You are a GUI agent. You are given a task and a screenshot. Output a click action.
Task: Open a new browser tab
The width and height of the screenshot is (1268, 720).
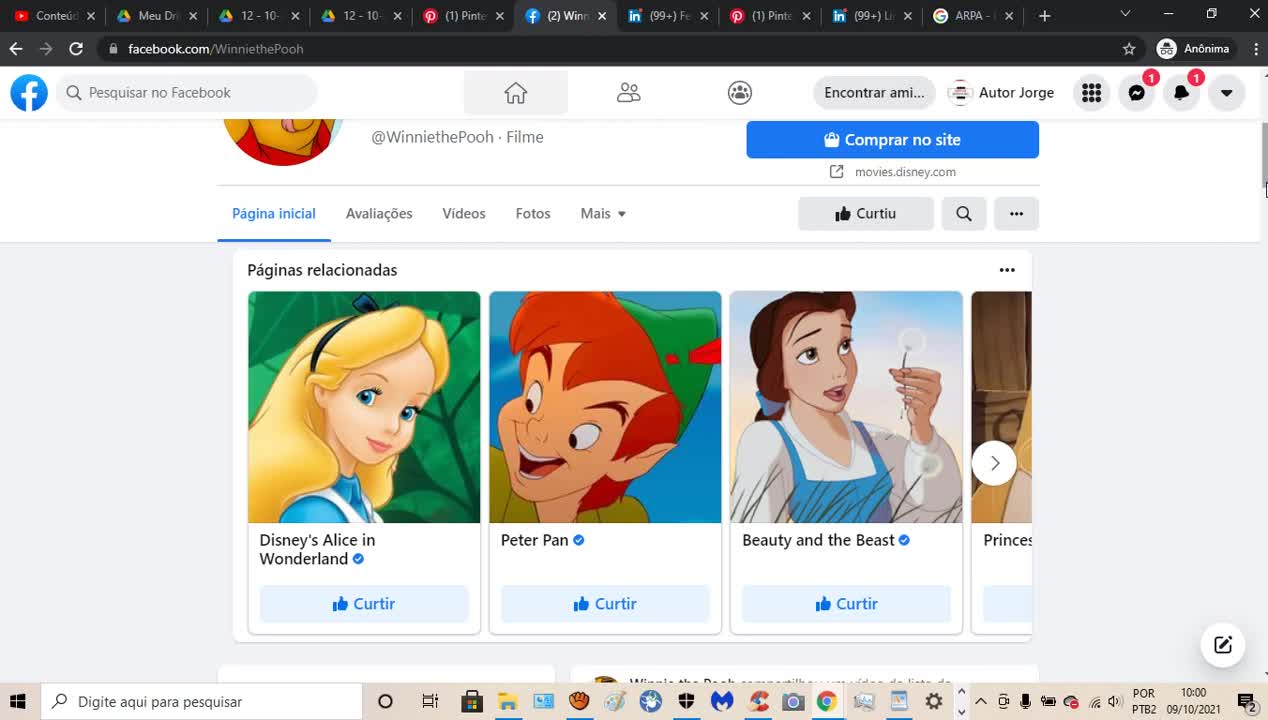pos(1044,16)
